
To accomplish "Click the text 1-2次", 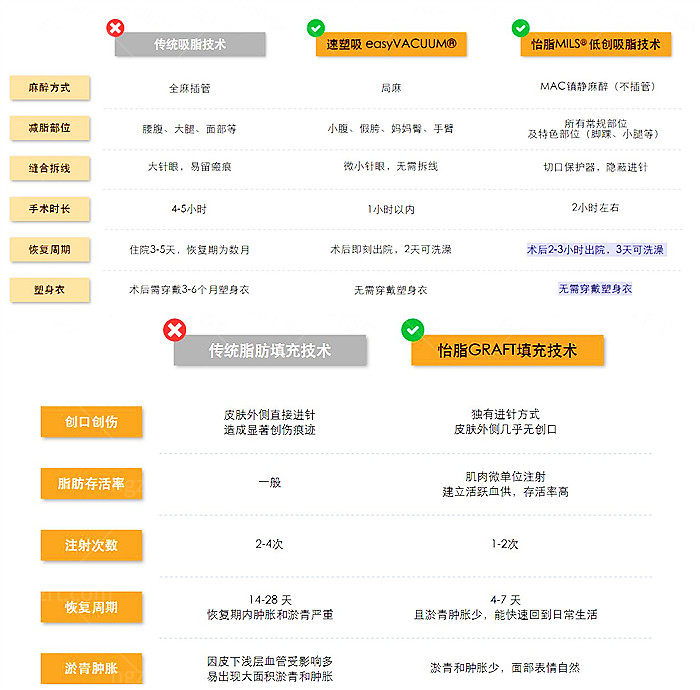I will coord(505,544).
